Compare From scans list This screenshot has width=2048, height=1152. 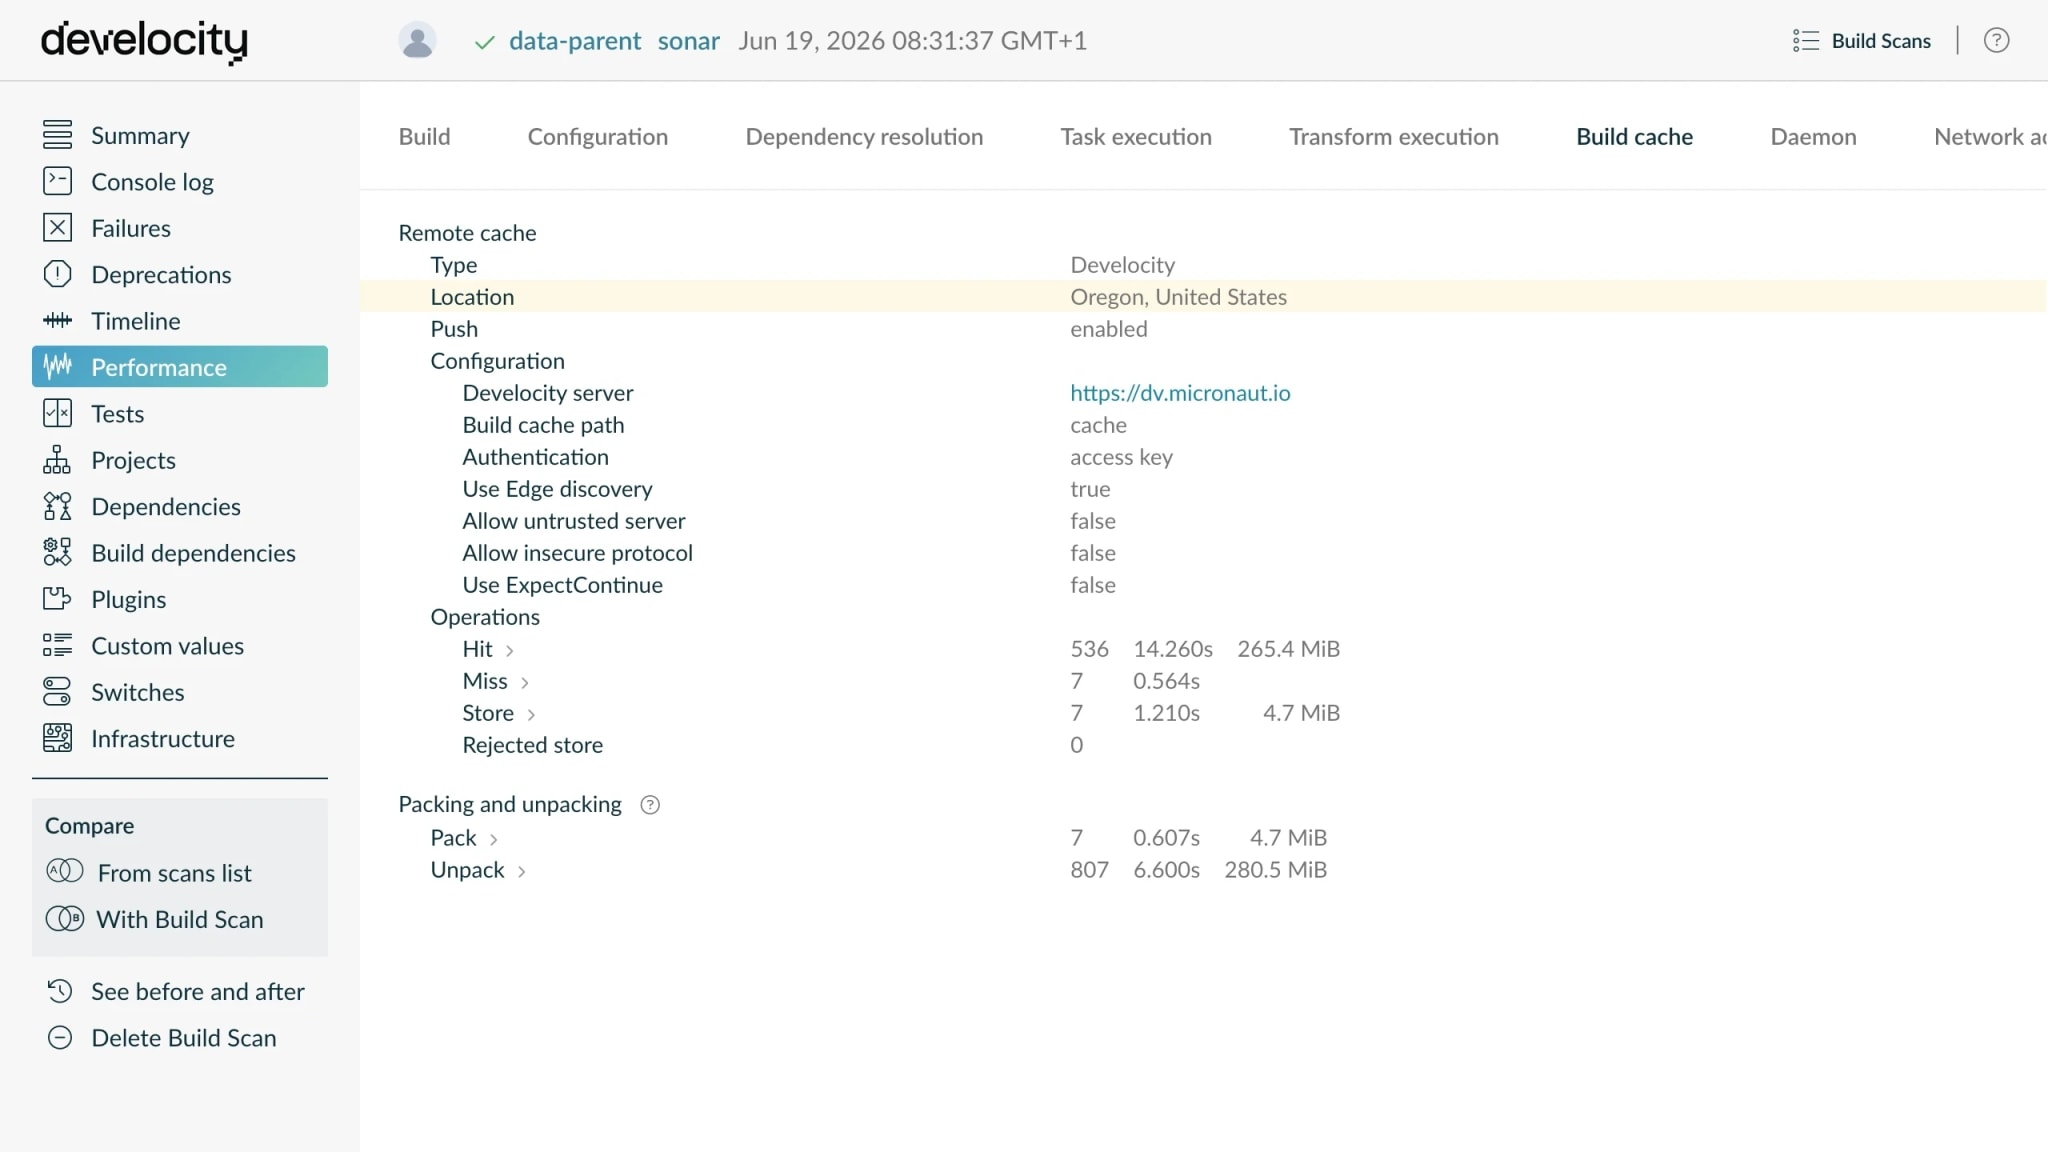point(174,872)
